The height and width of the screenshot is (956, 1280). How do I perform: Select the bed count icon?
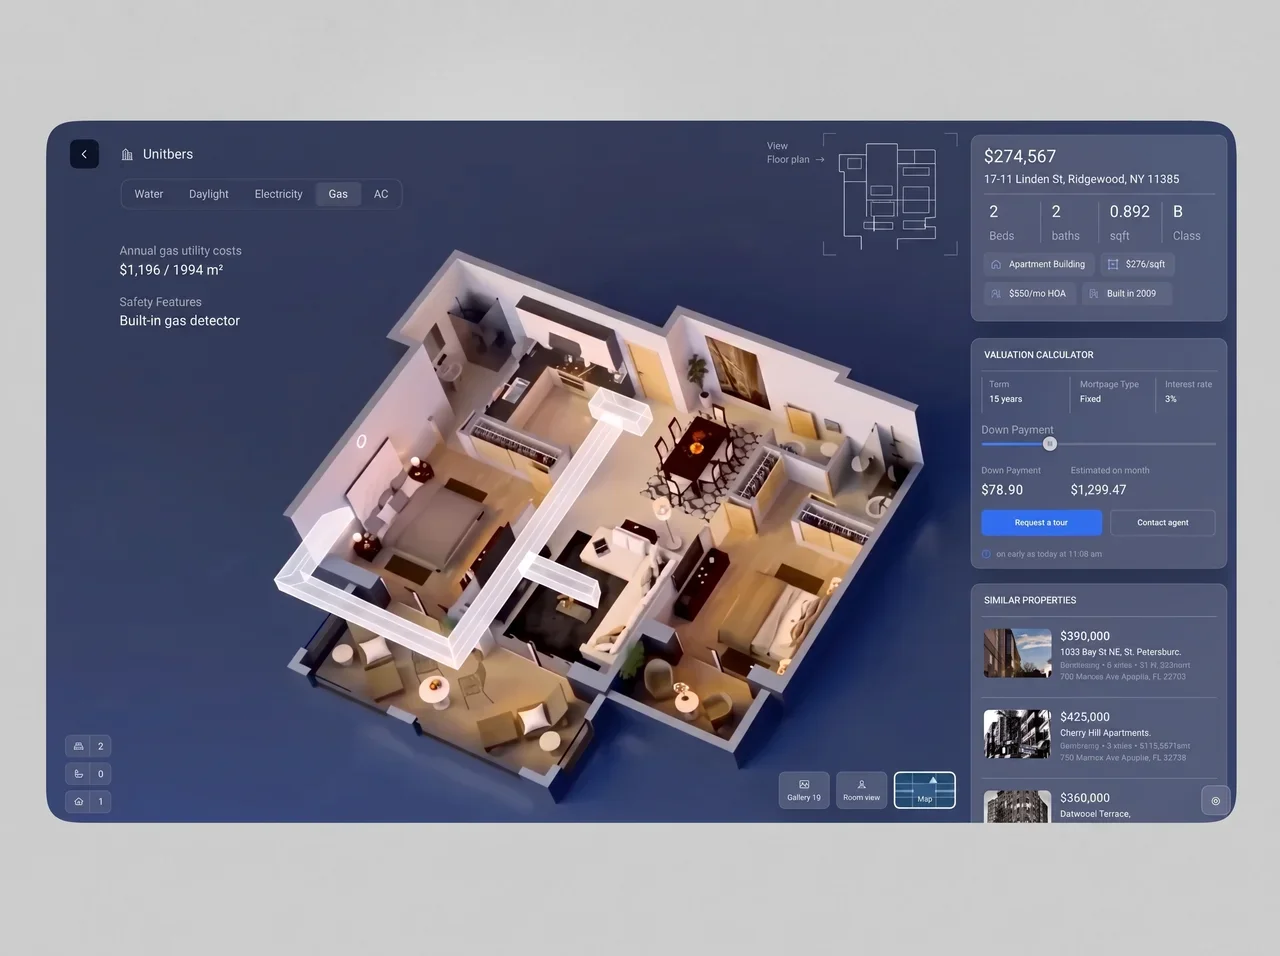point(78,746)
